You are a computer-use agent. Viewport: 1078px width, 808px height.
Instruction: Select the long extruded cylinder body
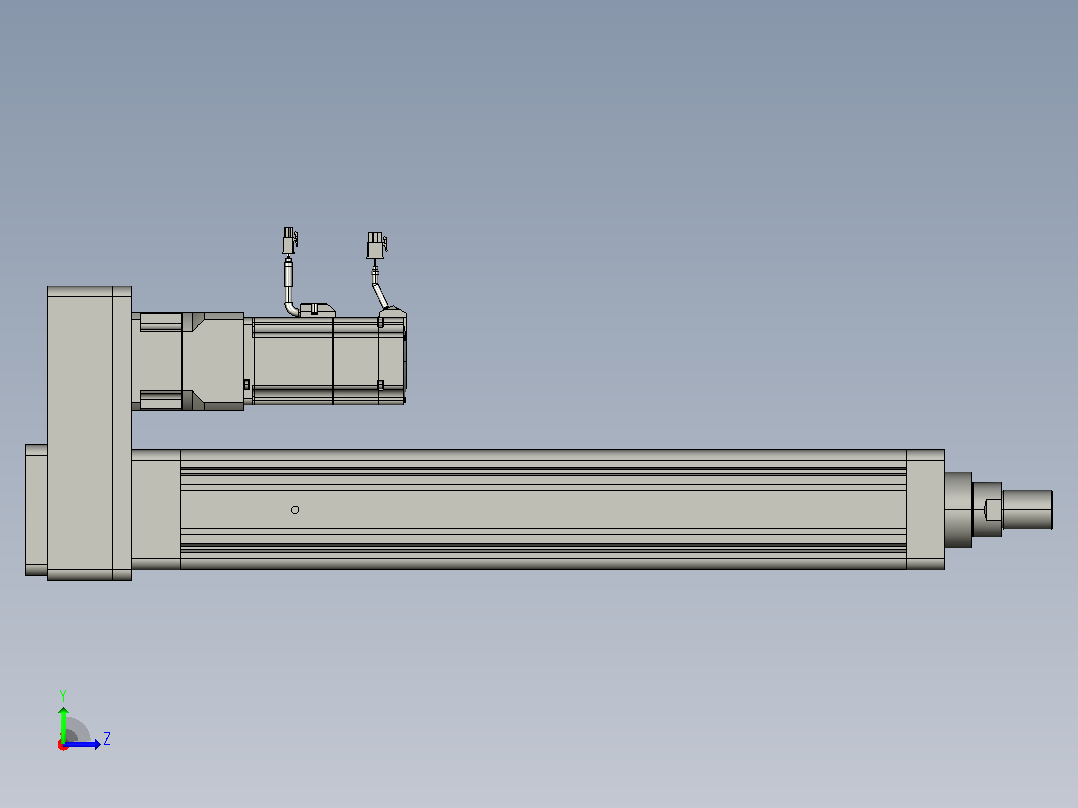click(543, 510)
